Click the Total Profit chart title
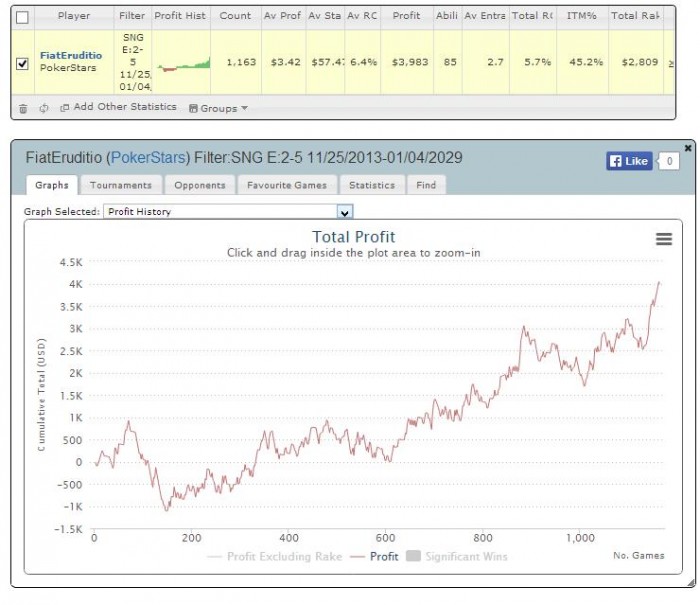 pyautogui.click(x=353, y=237)
